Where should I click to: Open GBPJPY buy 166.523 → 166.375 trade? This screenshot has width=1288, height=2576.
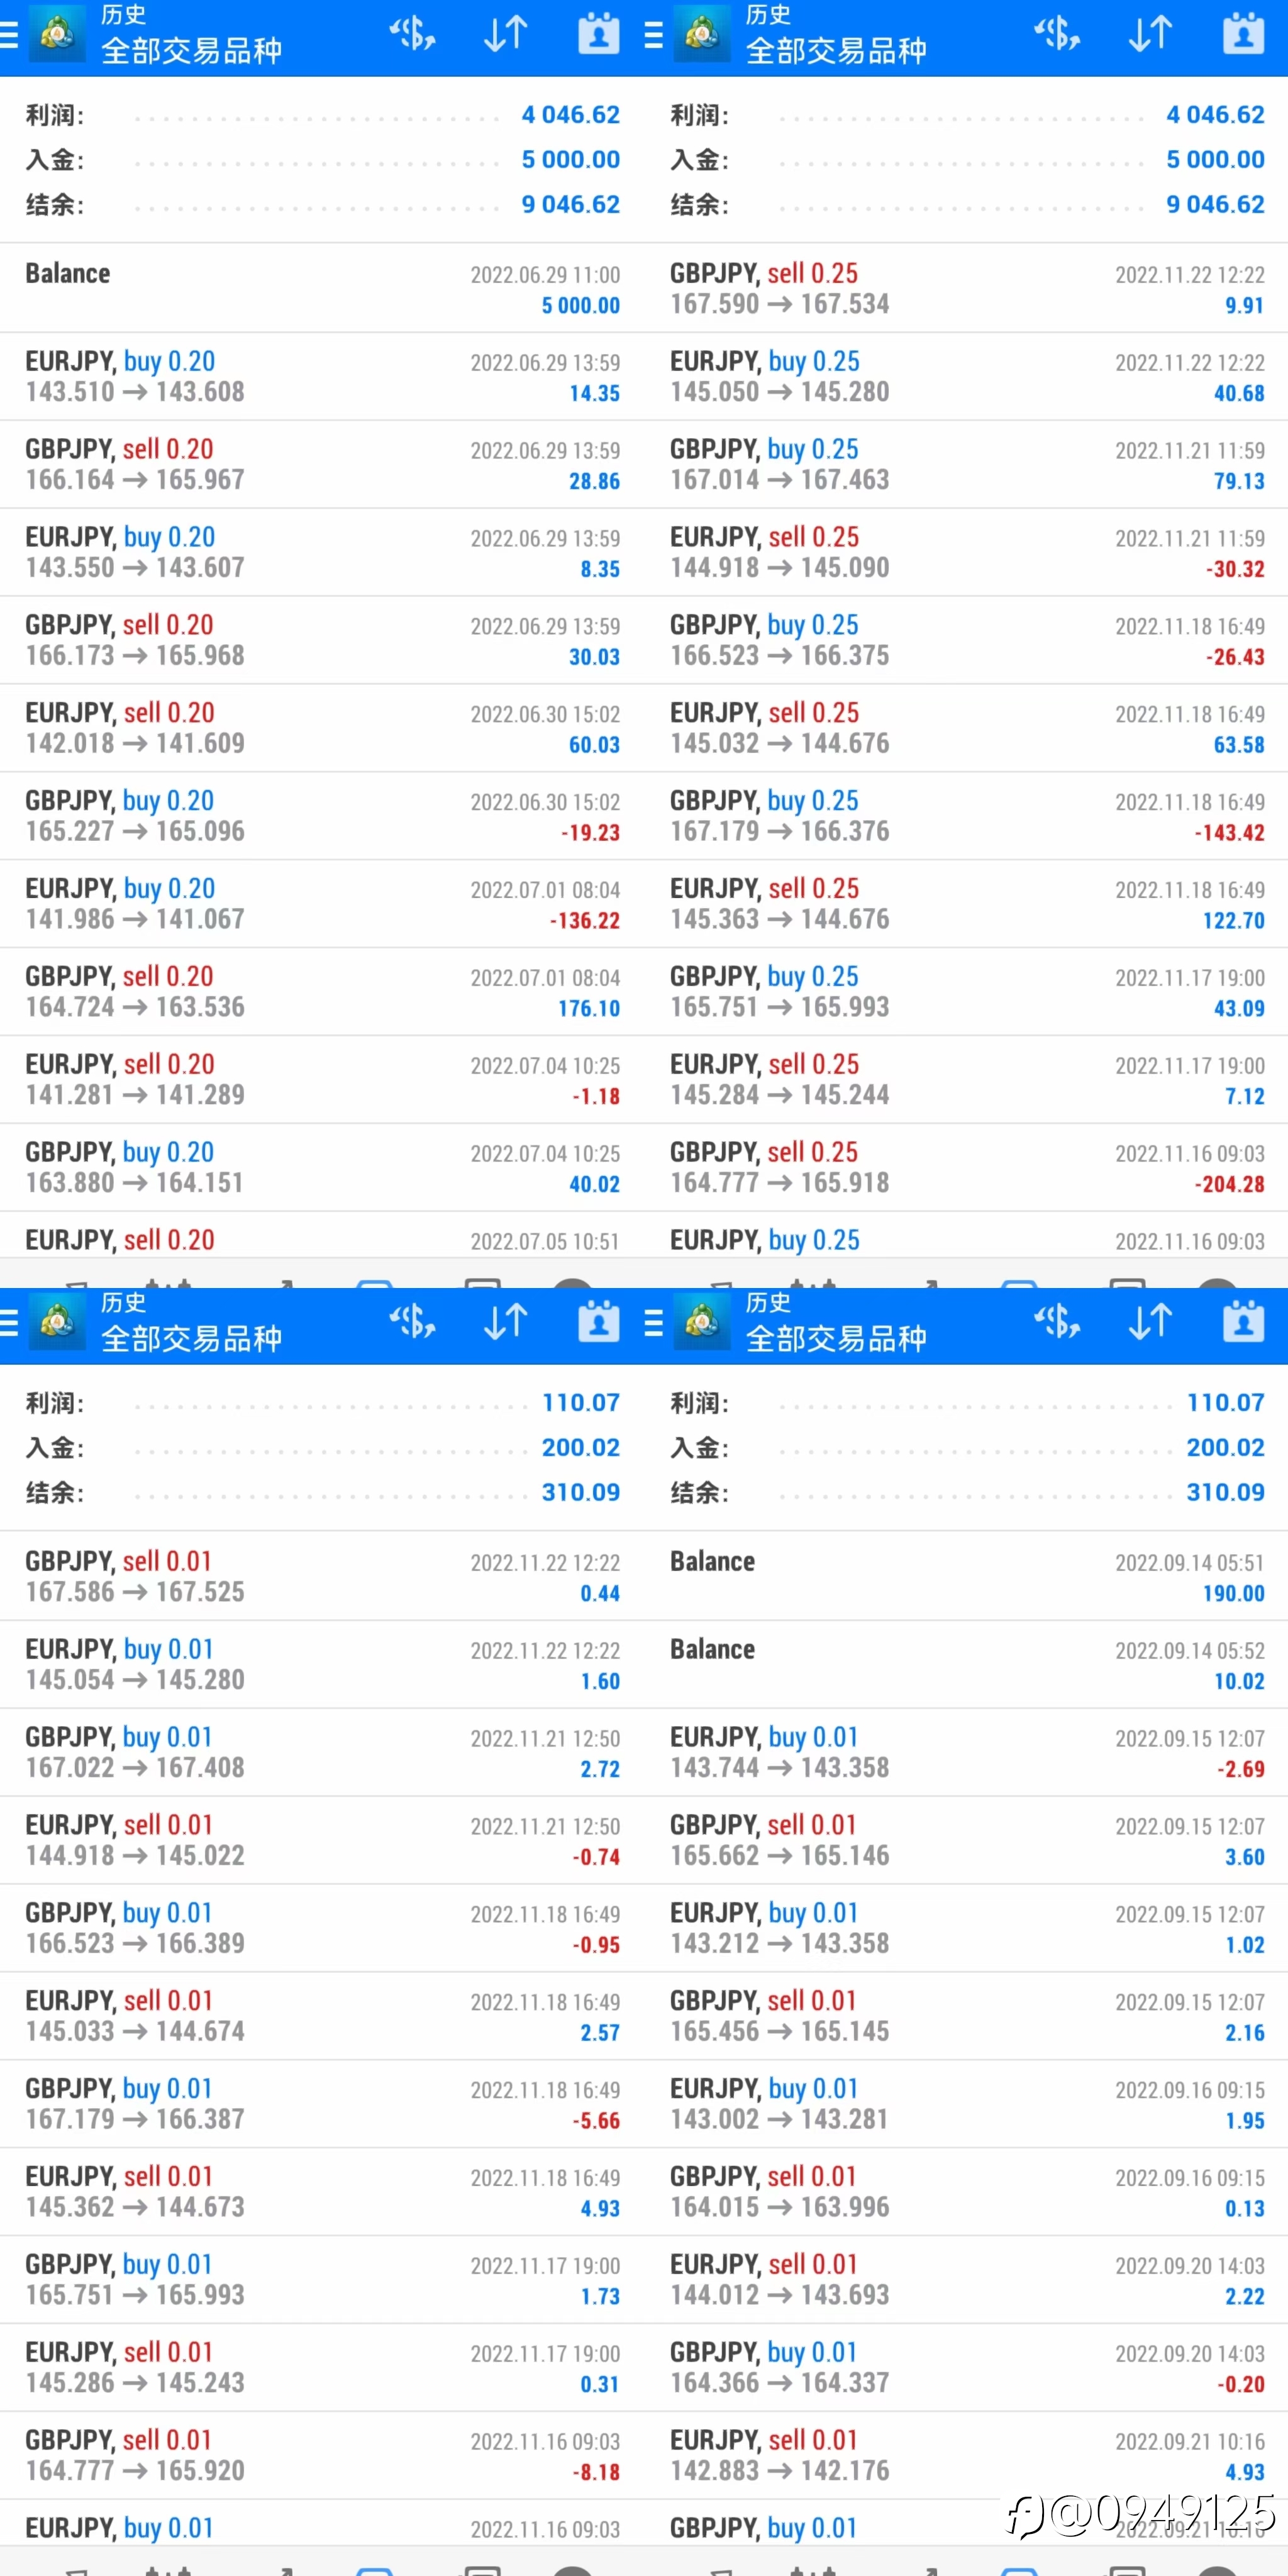point(966,640)
